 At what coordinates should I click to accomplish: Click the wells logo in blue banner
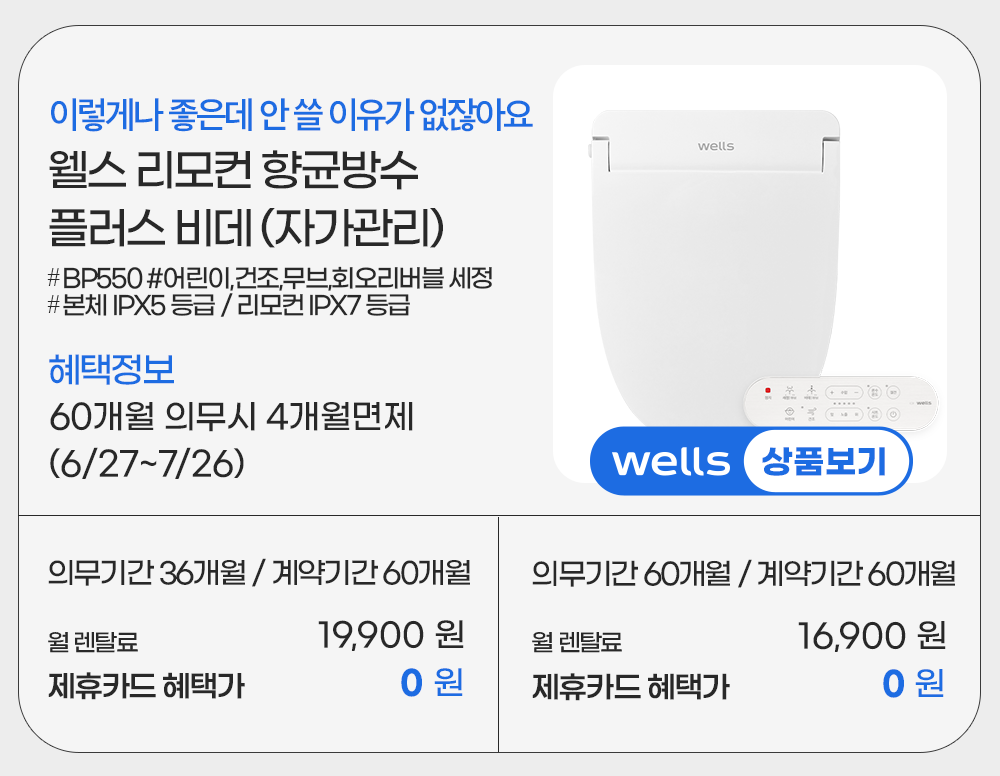[x=670, y=461]
